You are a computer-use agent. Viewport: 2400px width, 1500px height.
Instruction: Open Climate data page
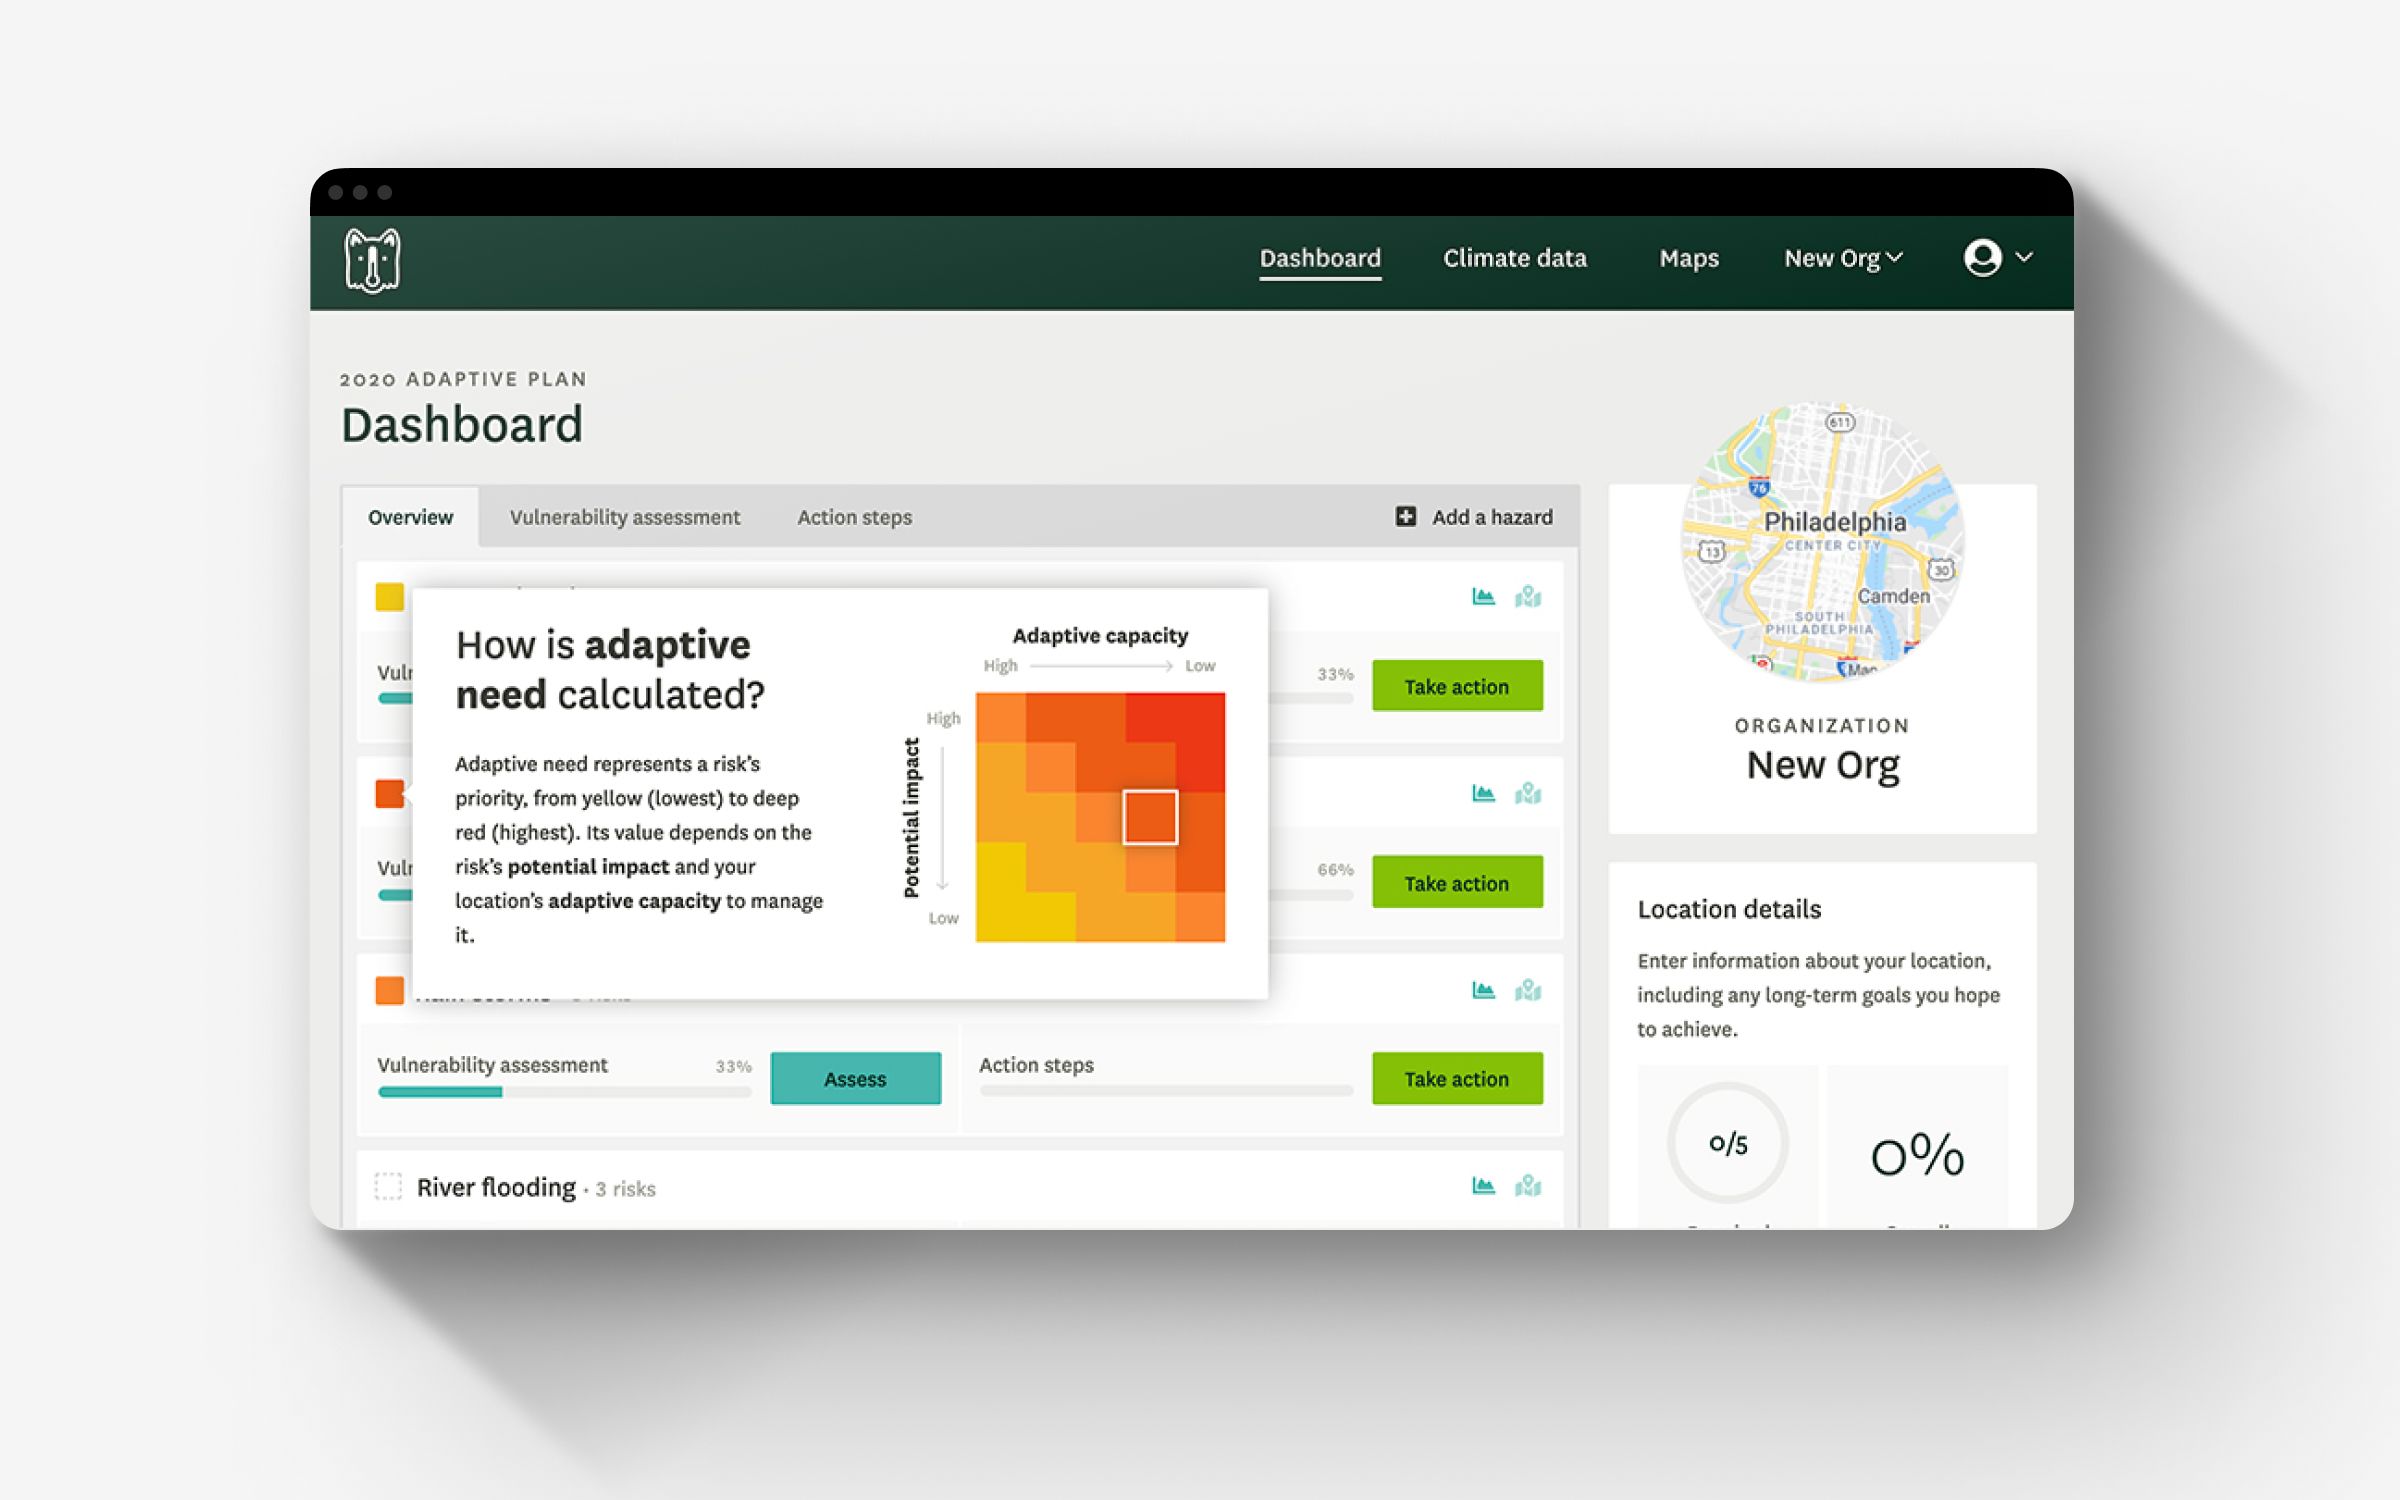click(1515, 258)
